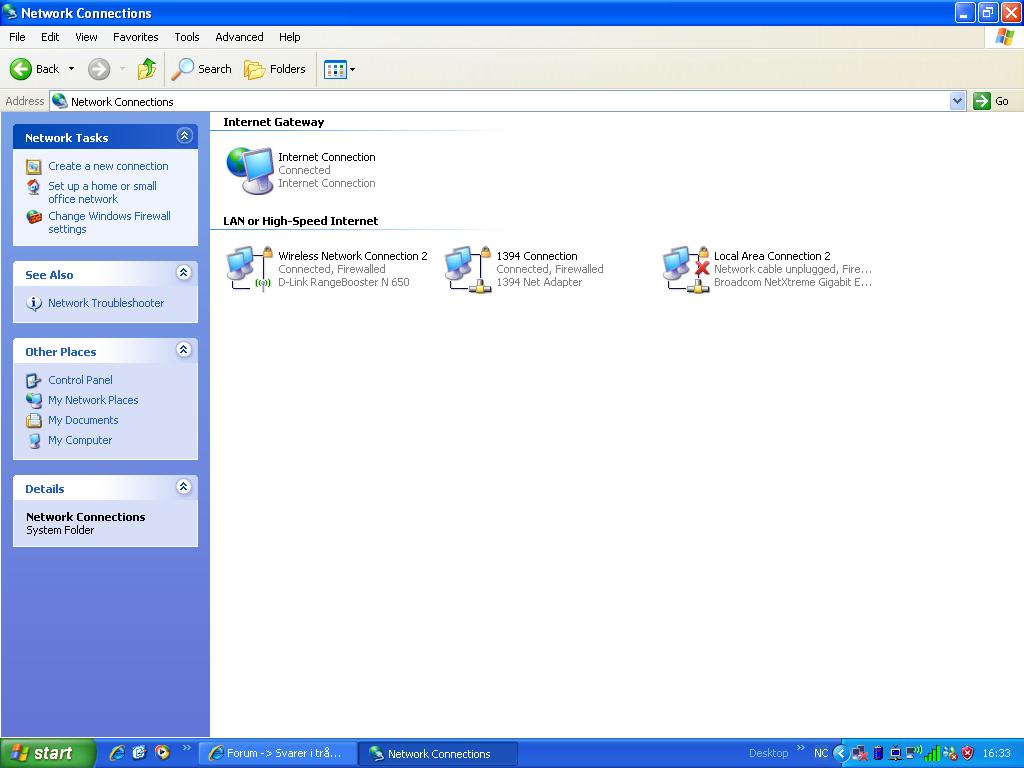Collapse the Network Tasks panel
The width and height of the screenshot is (1024, 768).
click(184, 136)
